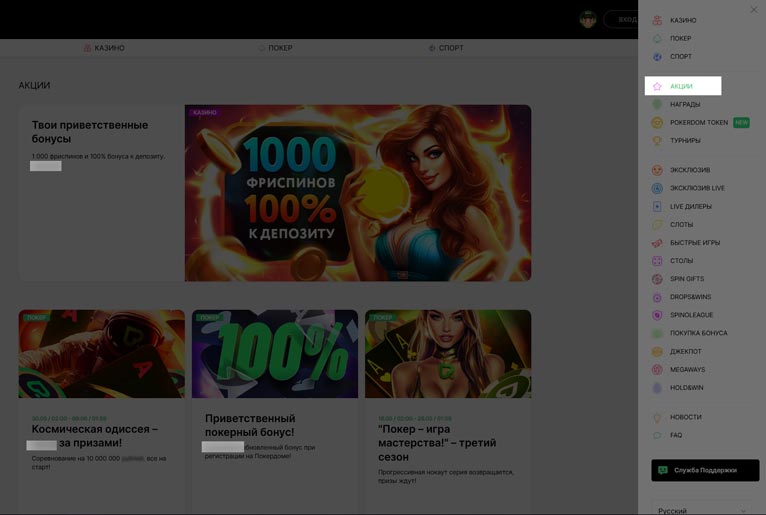Open Новости link in the sidebar
This screenshot has height=515, width=766.
coord(685,417)
